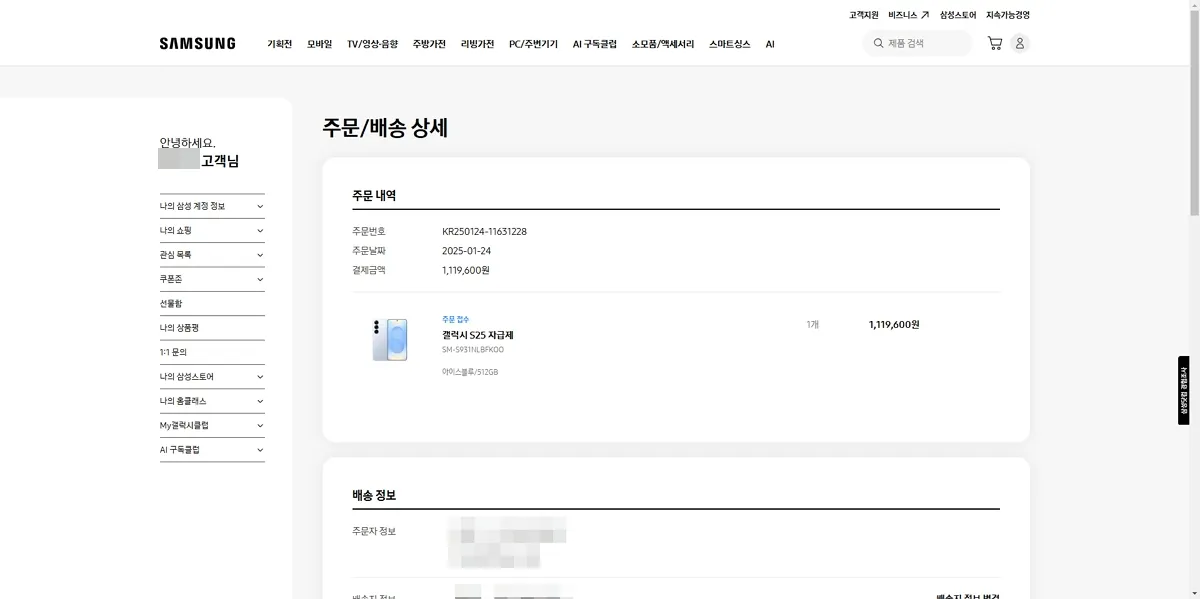Open the user account profile icon
Screen dimensions: 1200x599
tap(1019, 43)
